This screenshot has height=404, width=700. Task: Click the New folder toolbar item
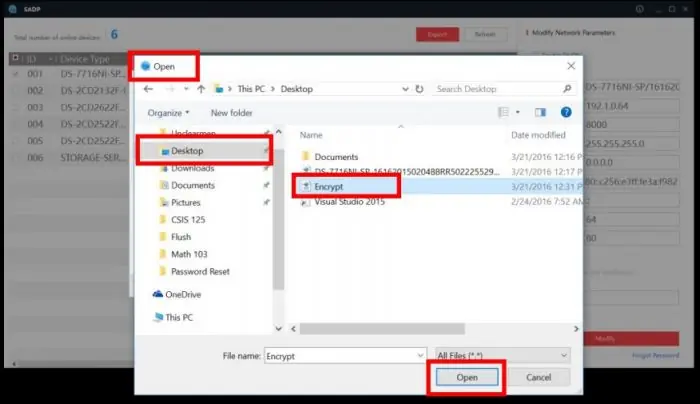tap(231, 113)
